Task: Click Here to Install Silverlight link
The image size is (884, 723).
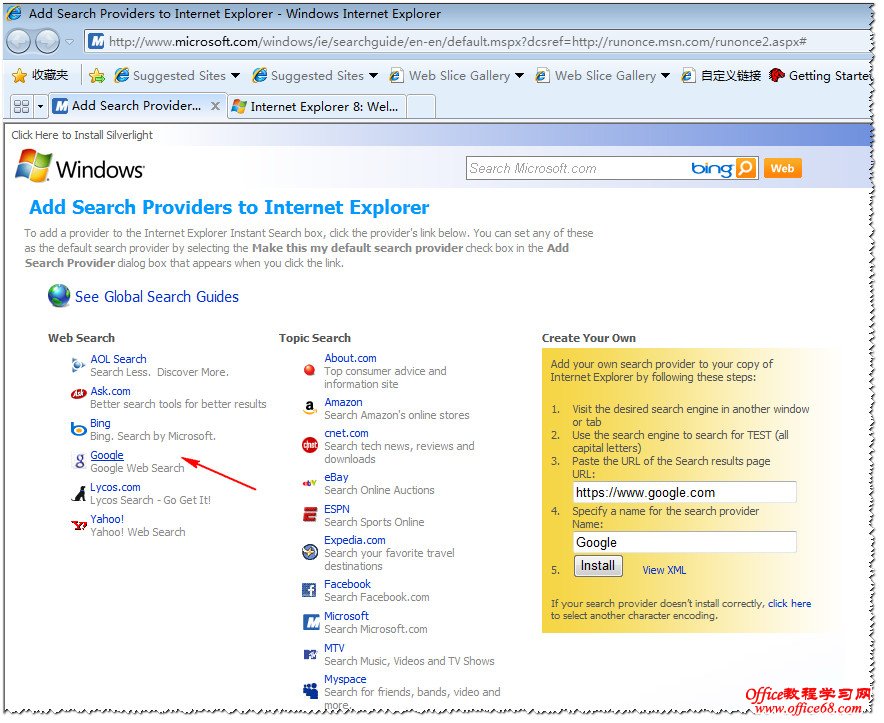Action: coord(82,135)
